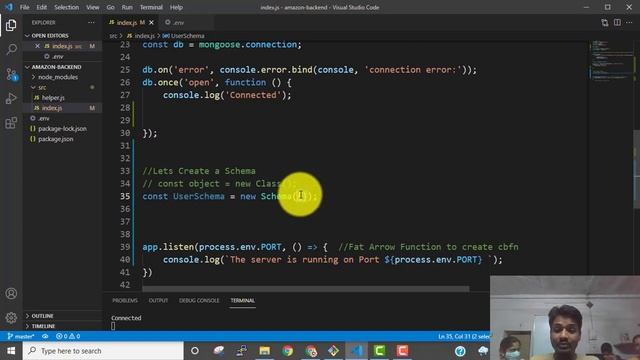Open the .env file in explorer tree
Screen dimensions: 640x360
point(44,118)
